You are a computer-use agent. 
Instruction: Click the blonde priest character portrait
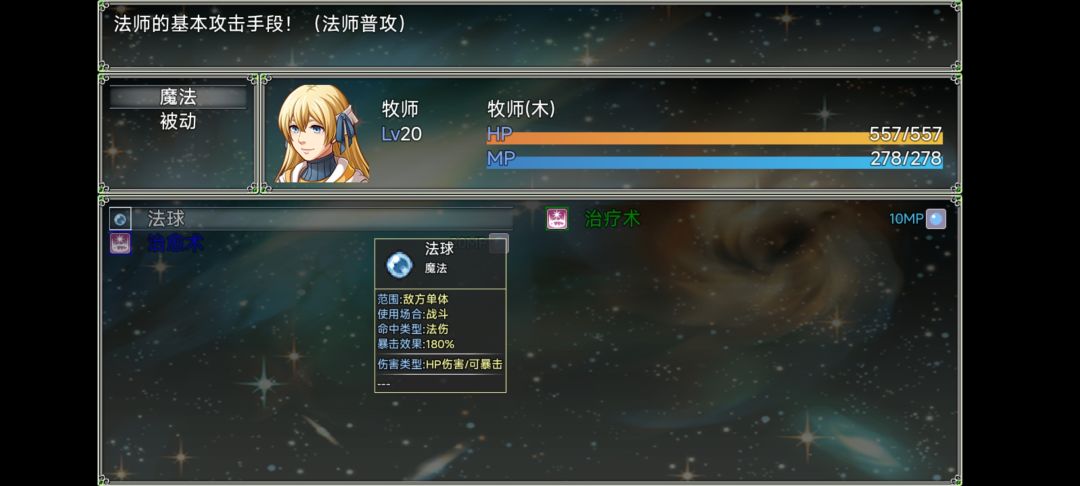click(x=322, y=134)
